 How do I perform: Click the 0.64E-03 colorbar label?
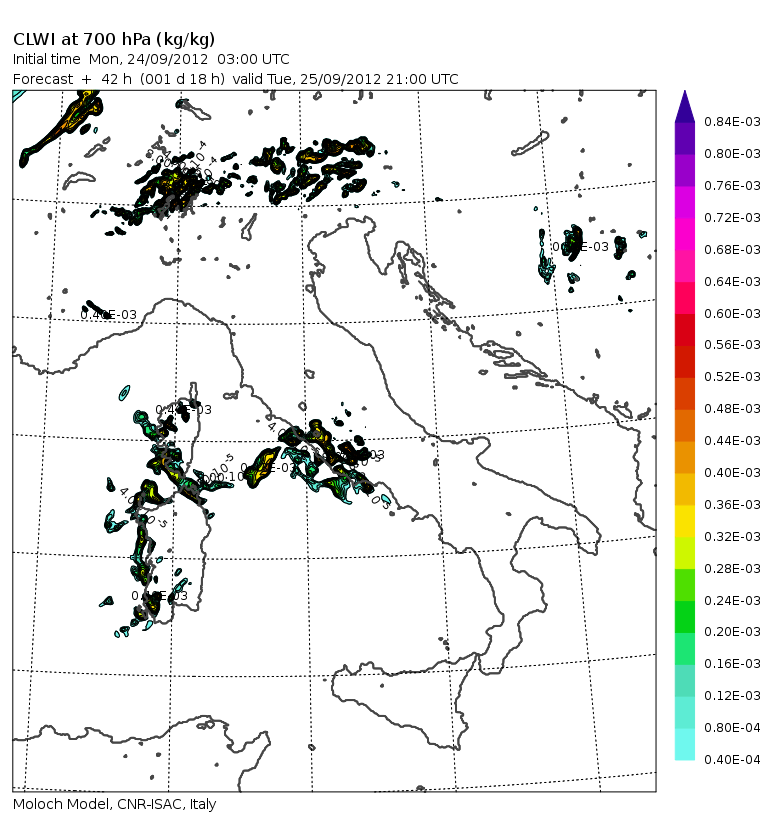pos(732,281)
